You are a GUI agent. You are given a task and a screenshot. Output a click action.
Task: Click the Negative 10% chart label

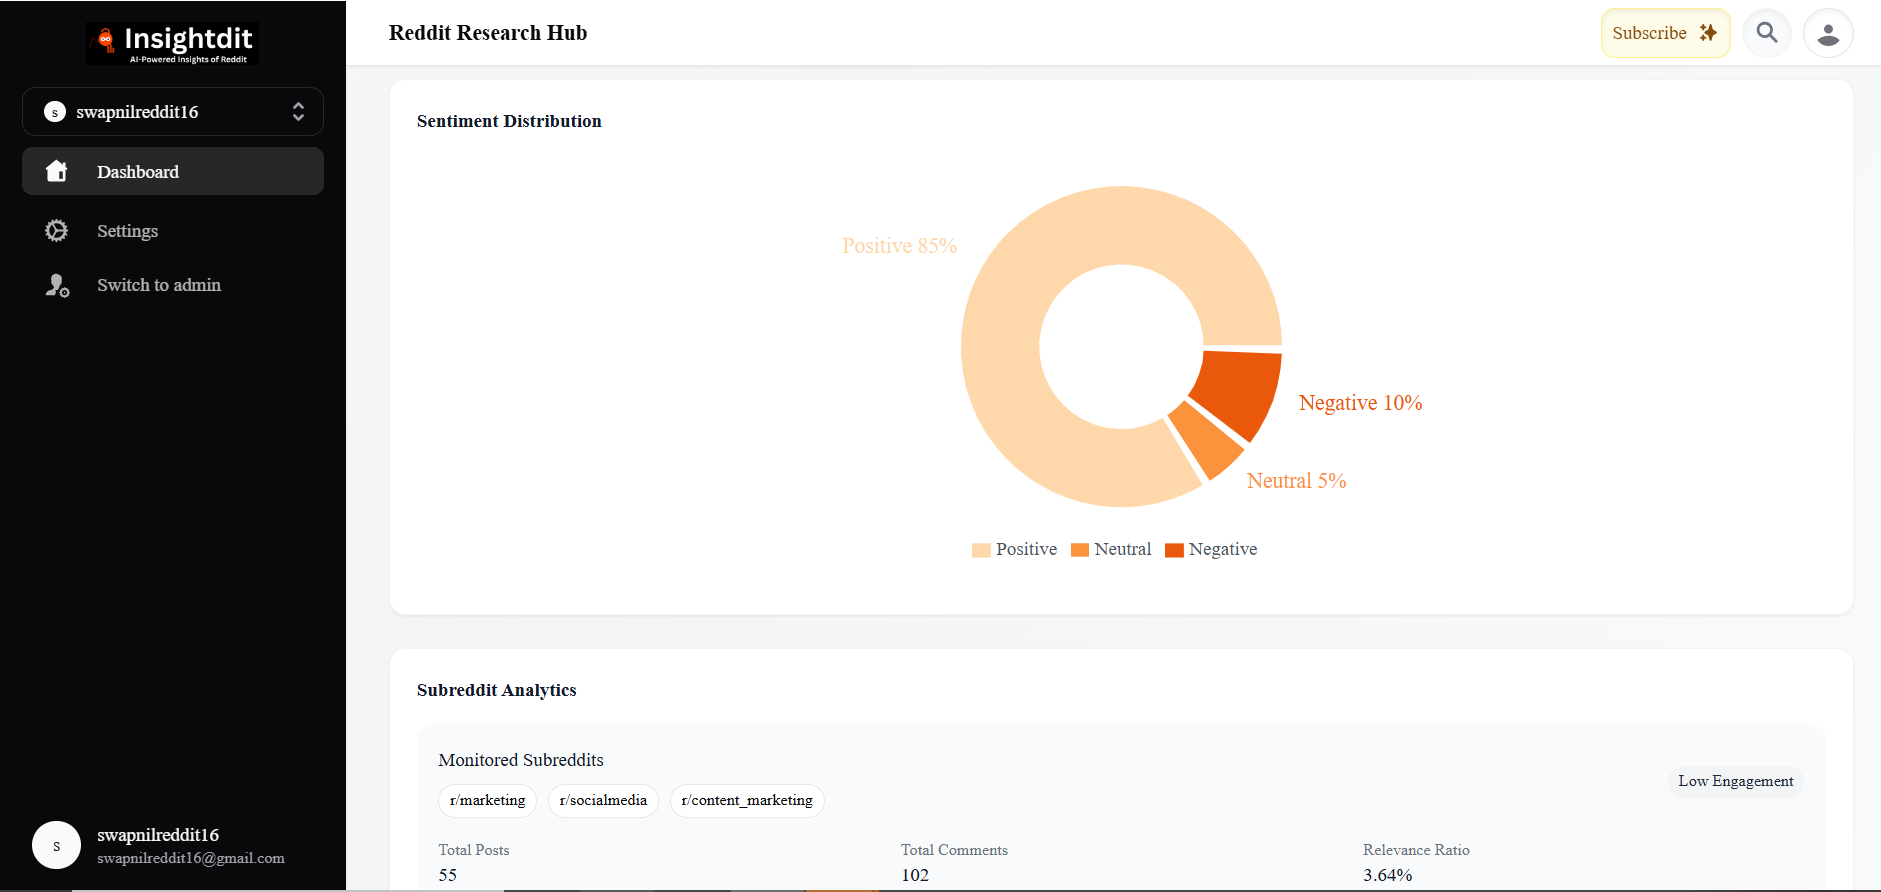[1360, 403]
